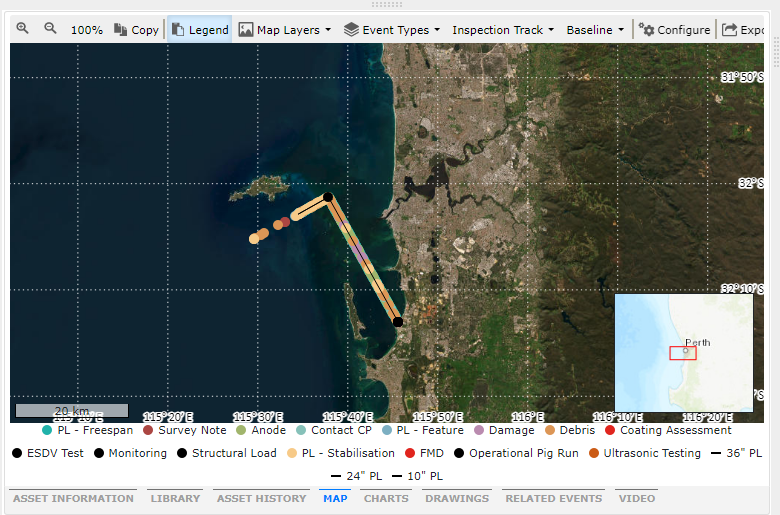Open the Drawings tab

click(x=457, y=498)
